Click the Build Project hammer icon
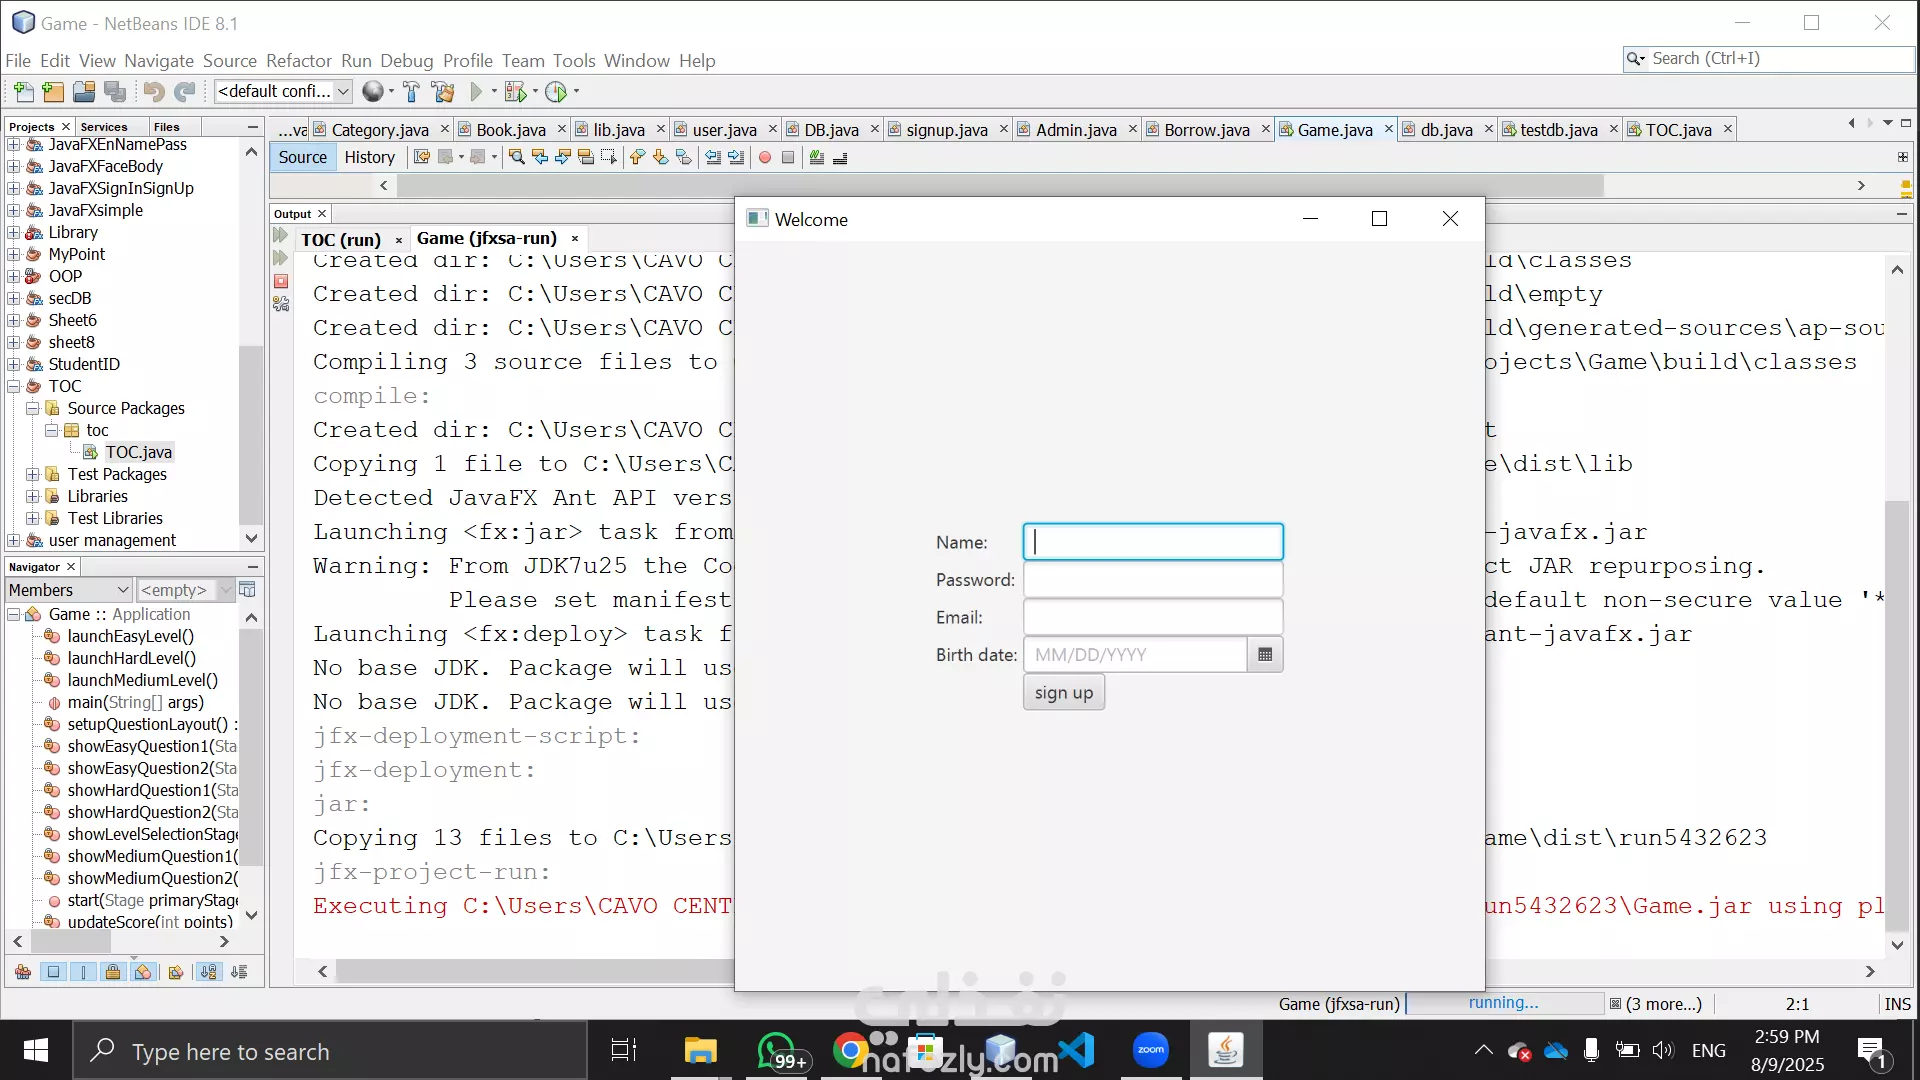Image resolution: width=1920 pixels, height=1080 pixels. [411, 92]
